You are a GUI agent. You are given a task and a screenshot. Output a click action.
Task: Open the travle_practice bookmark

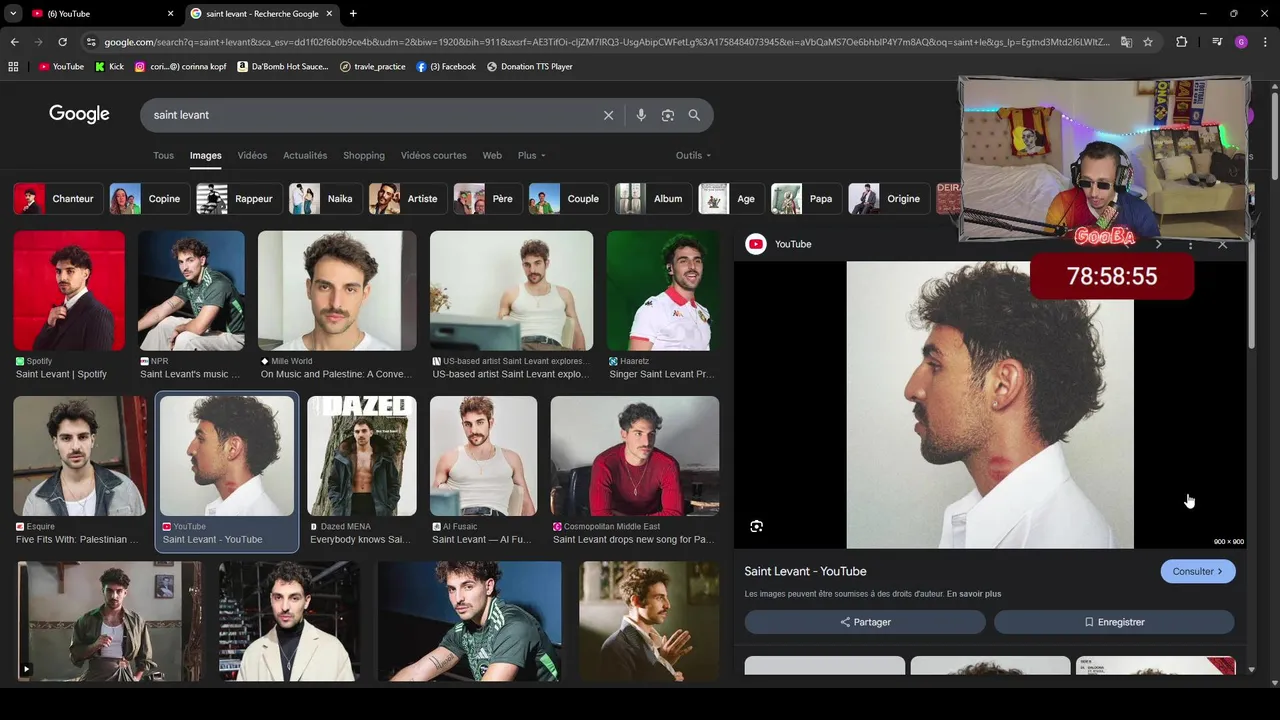pos(372,66)
